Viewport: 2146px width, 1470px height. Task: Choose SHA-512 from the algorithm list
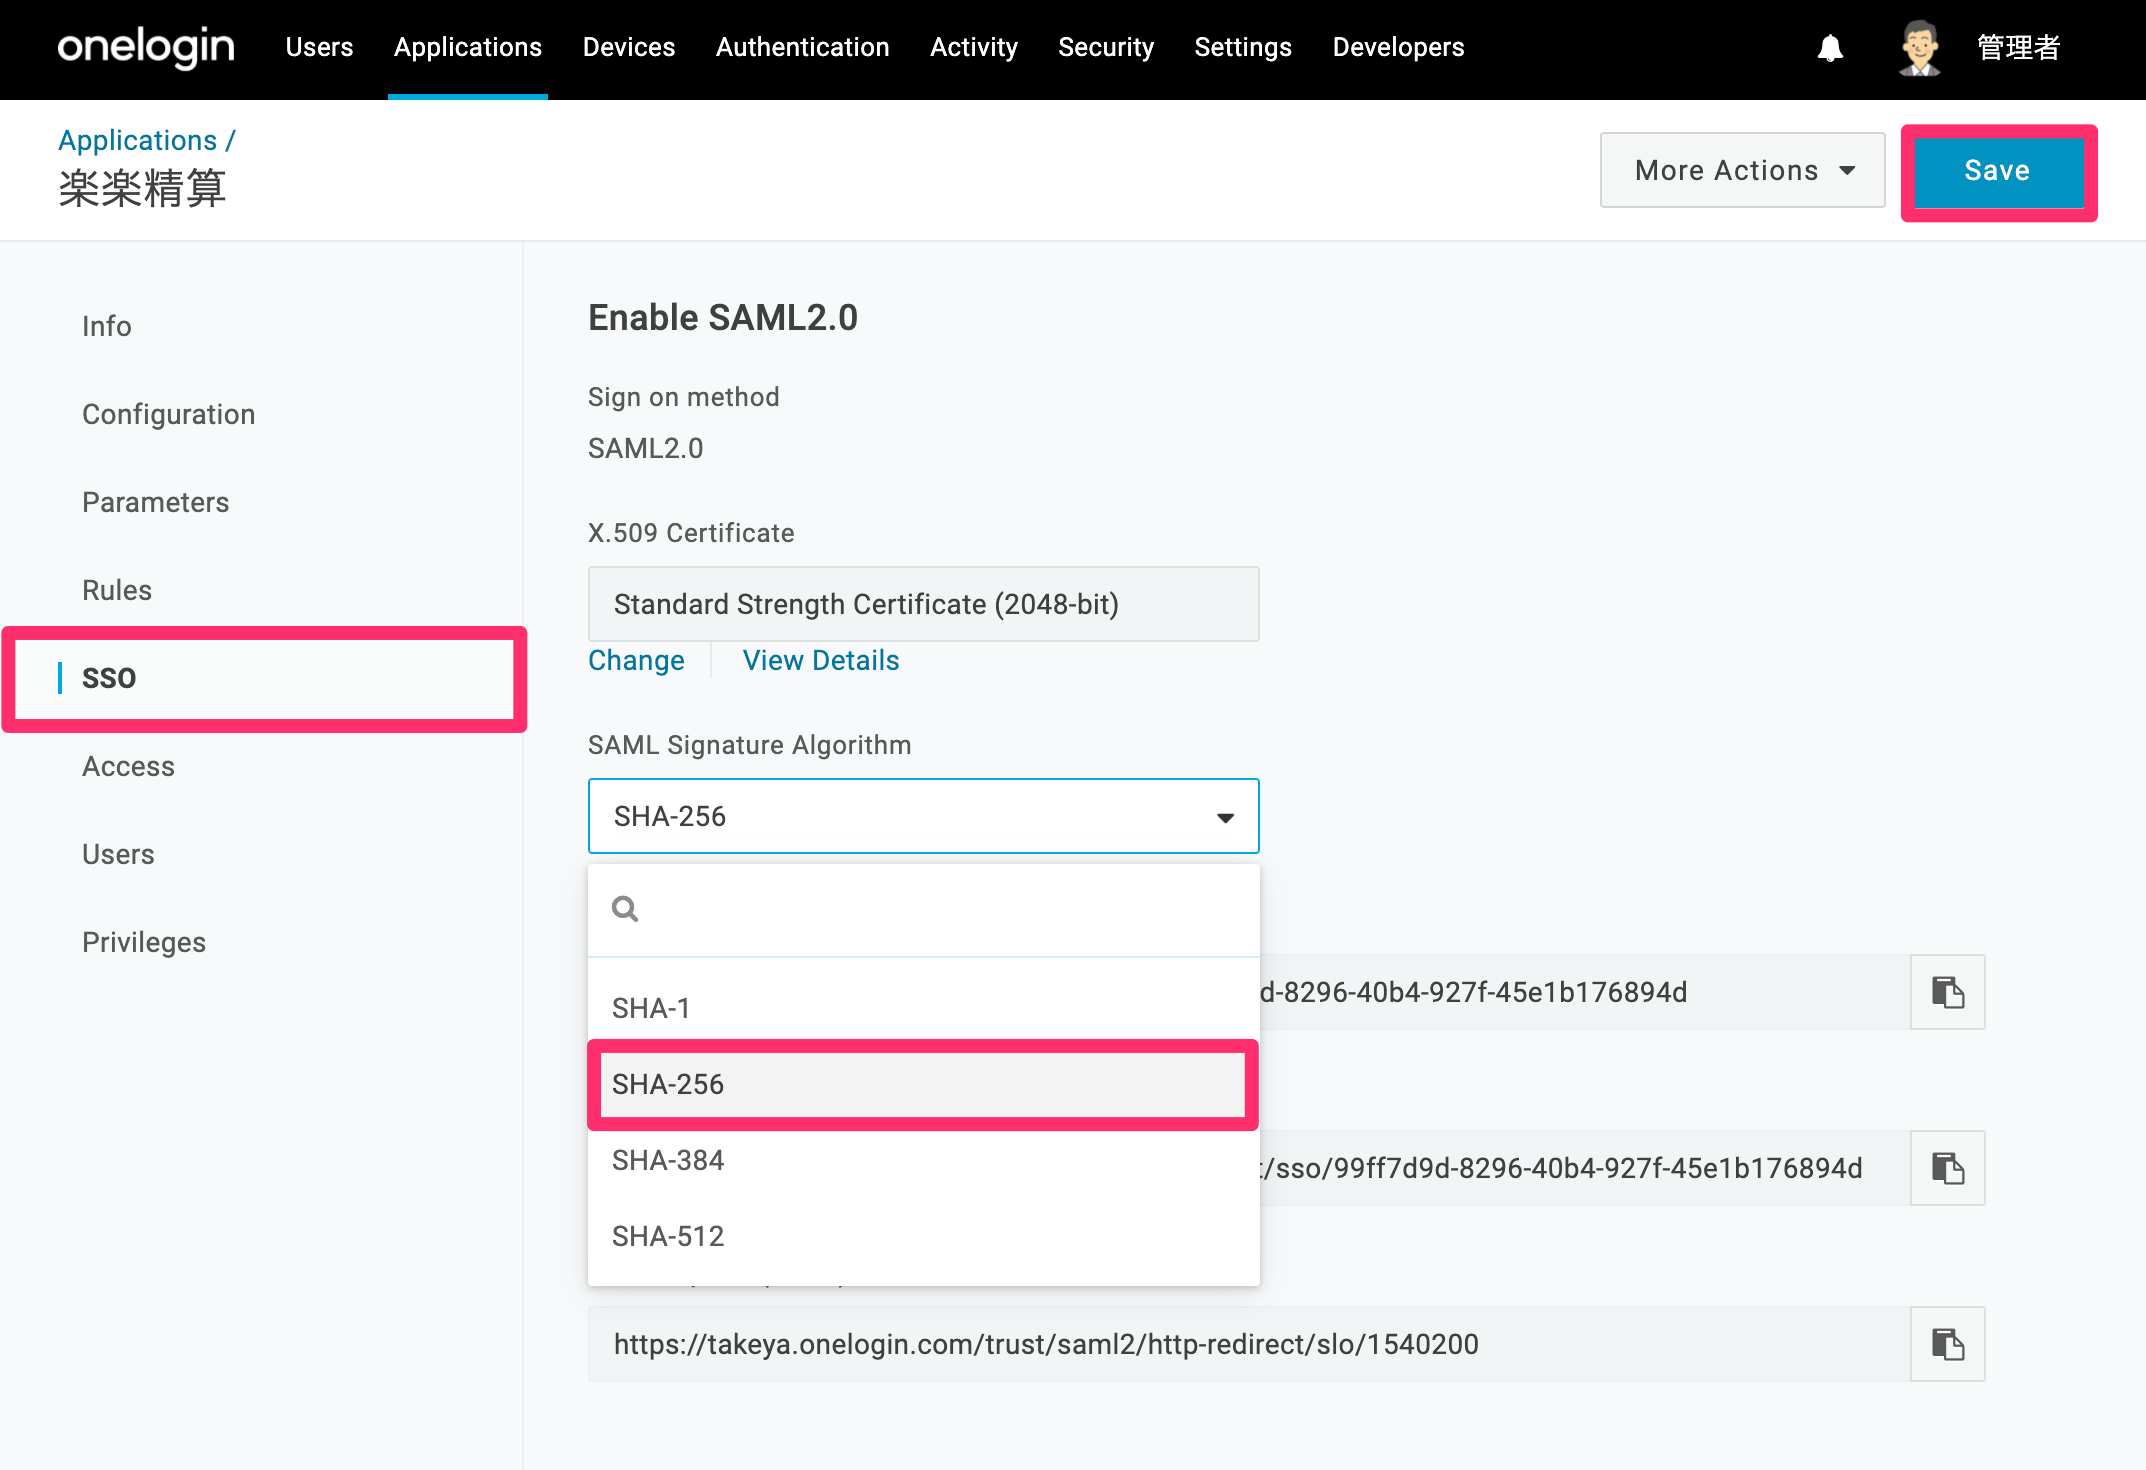923,1236
